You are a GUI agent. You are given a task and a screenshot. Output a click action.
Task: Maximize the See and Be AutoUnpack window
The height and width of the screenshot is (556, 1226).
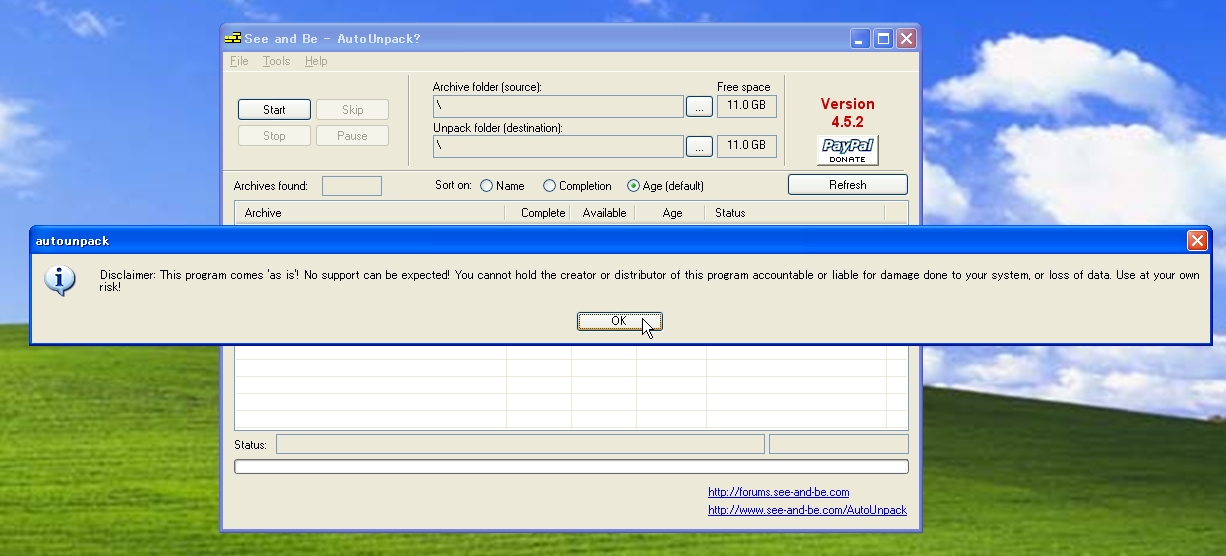pyautogui.click(x=883, y=39)
